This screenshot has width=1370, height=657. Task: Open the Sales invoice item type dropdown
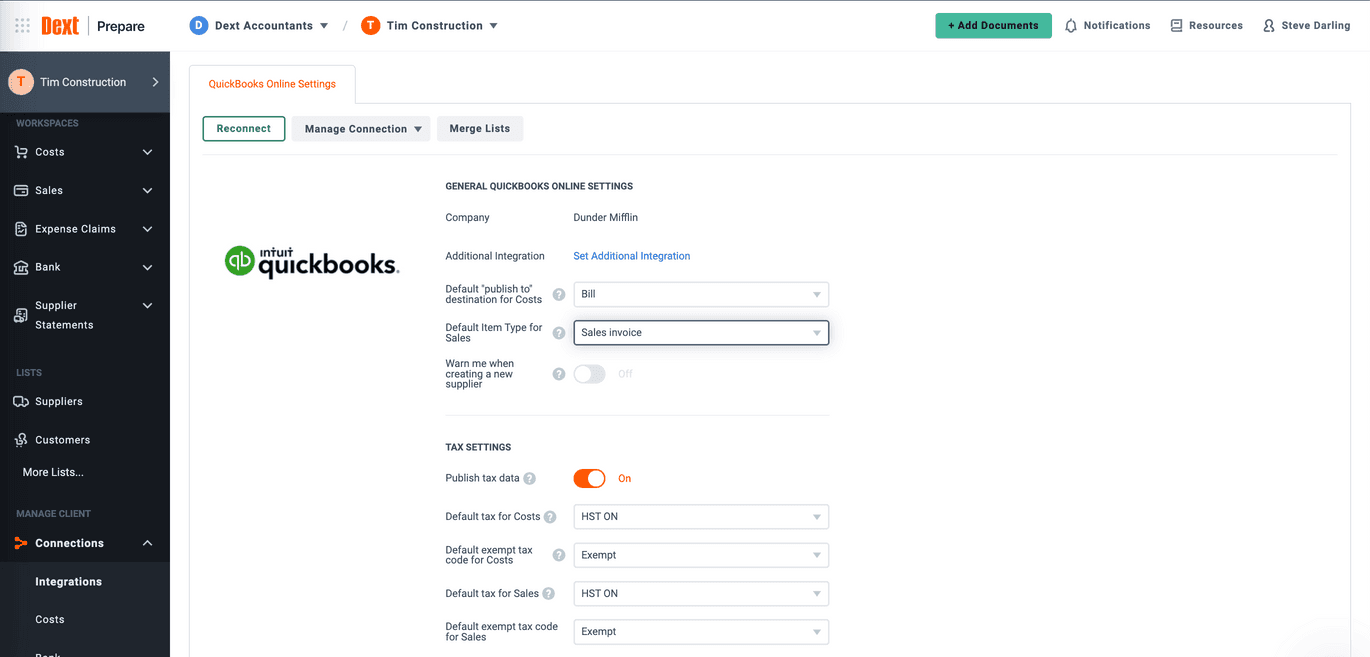click(701, 333)
